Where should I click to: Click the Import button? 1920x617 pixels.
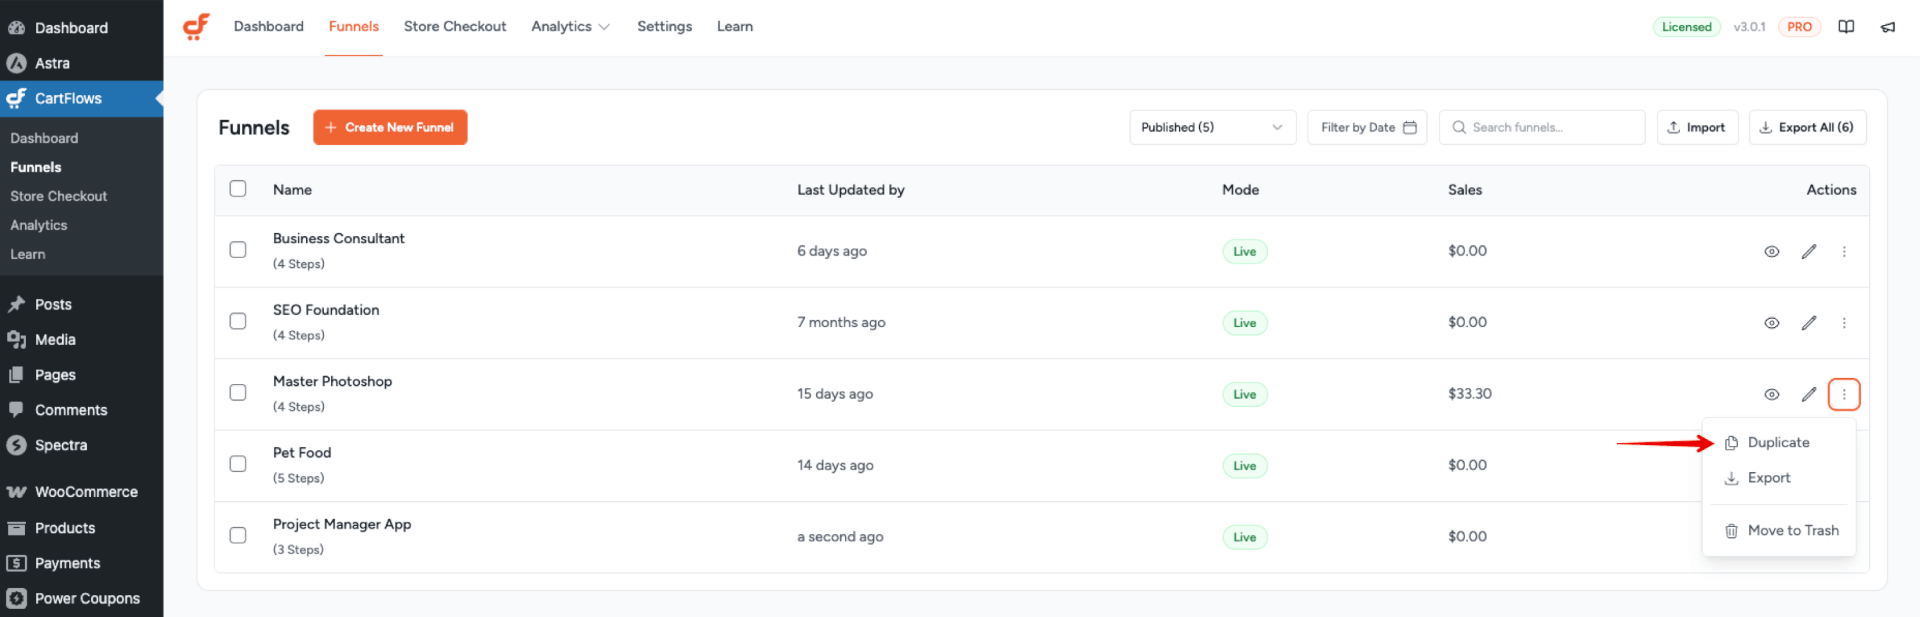coord(1697,127)
